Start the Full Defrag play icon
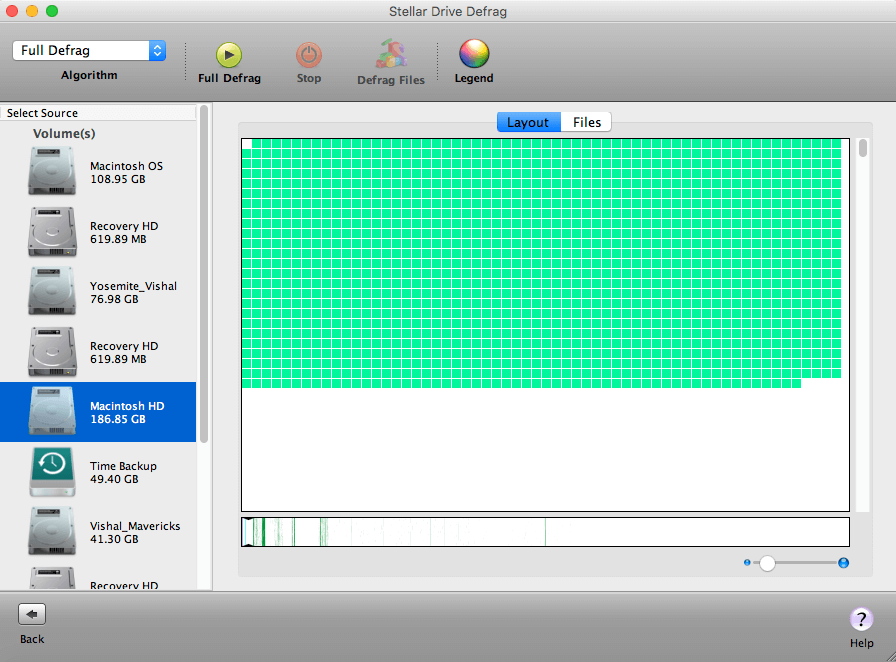The image size is (896, 662). (x=229, y=55)
